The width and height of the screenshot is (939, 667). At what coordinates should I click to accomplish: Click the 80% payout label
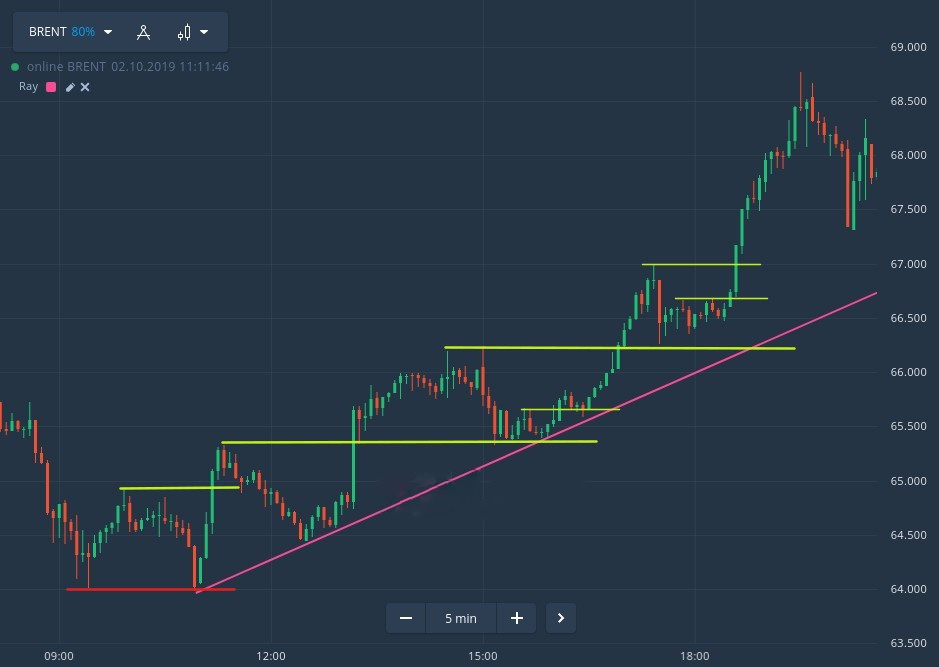click(x=83, y=32)
